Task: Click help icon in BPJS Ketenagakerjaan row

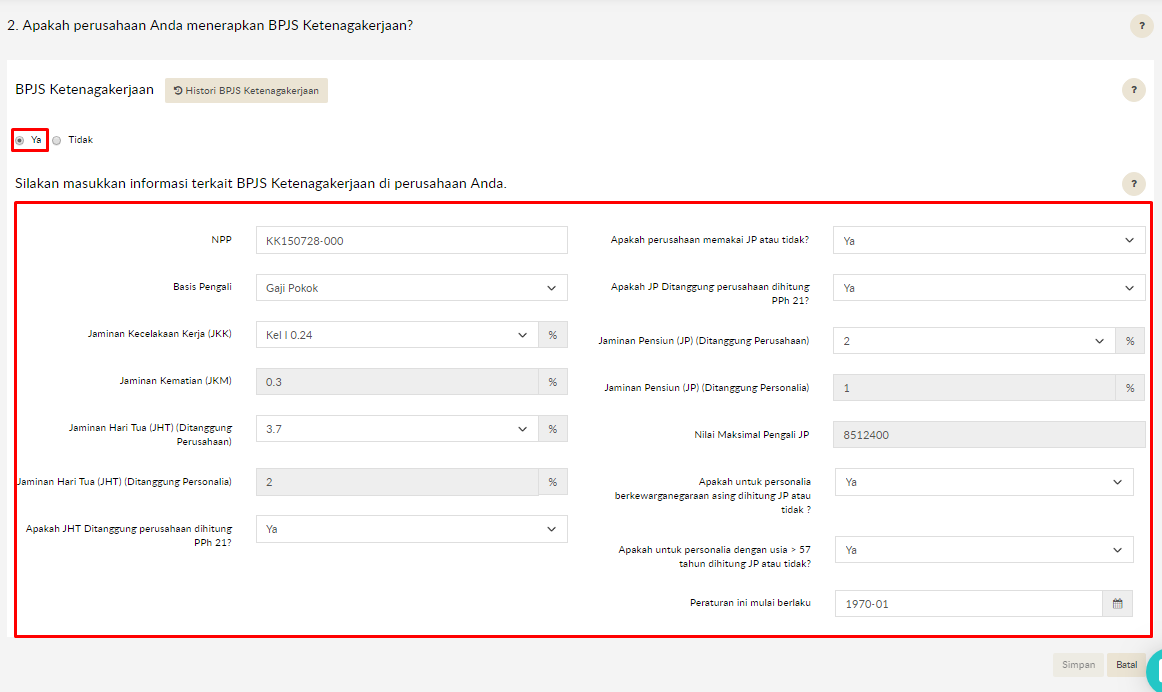Action: tap(1133, 90)
